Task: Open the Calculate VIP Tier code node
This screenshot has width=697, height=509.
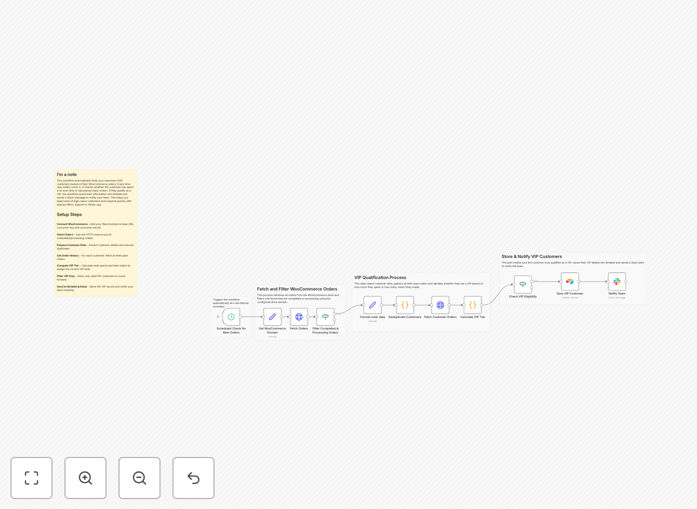Action: tap(473, 305)
